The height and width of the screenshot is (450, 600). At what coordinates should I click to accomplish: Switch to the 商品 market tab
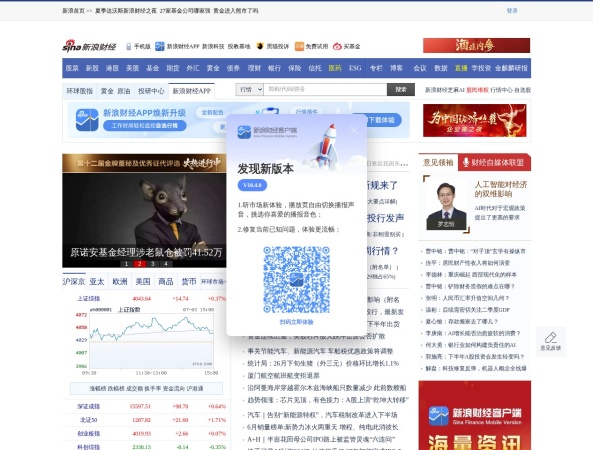(166, 282)
